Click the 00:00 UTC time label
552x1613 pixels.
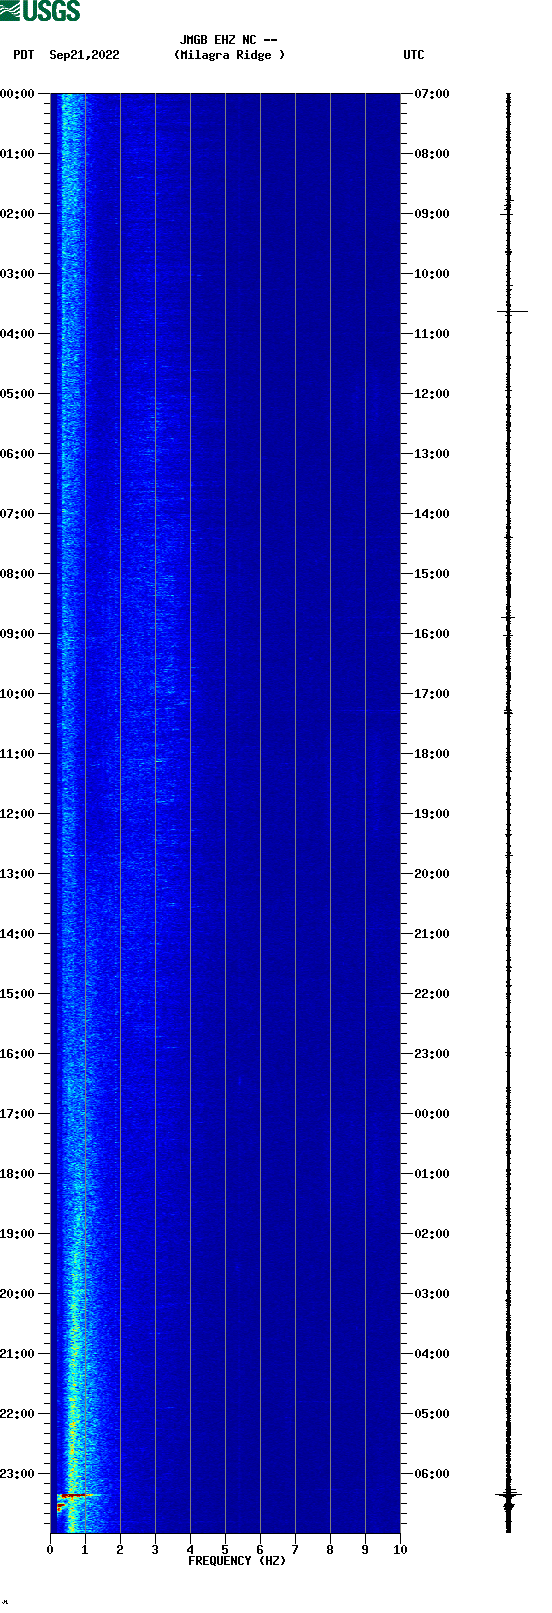pos(432,1114)
